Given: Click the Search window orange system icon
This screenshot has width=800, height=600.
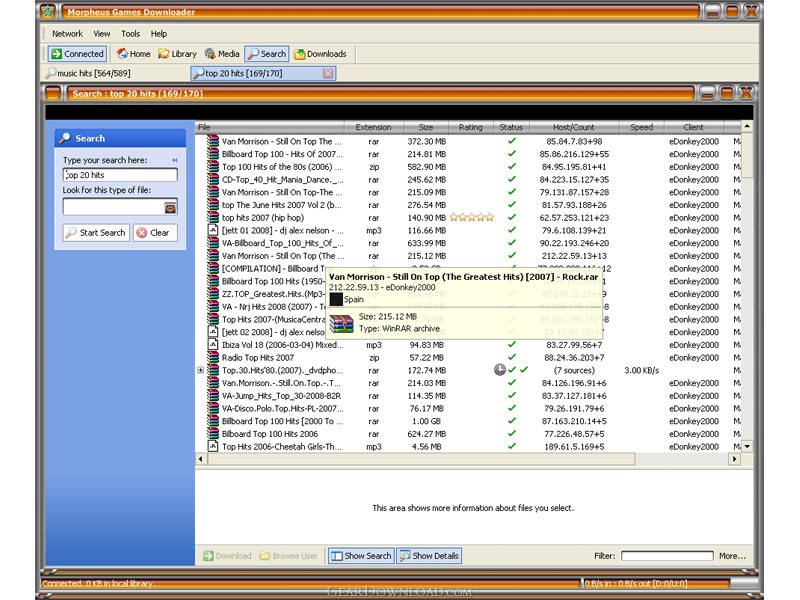Looking at the screenshot, I should 53,93.
